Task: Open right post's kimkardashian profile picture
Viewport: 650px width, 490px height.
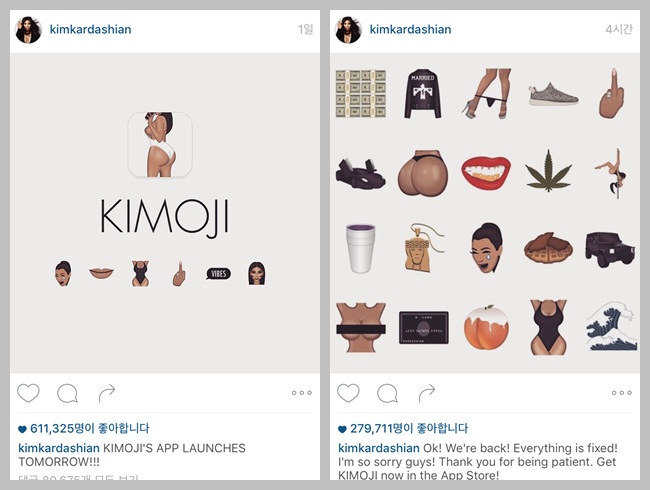Action: pos(349,30)
